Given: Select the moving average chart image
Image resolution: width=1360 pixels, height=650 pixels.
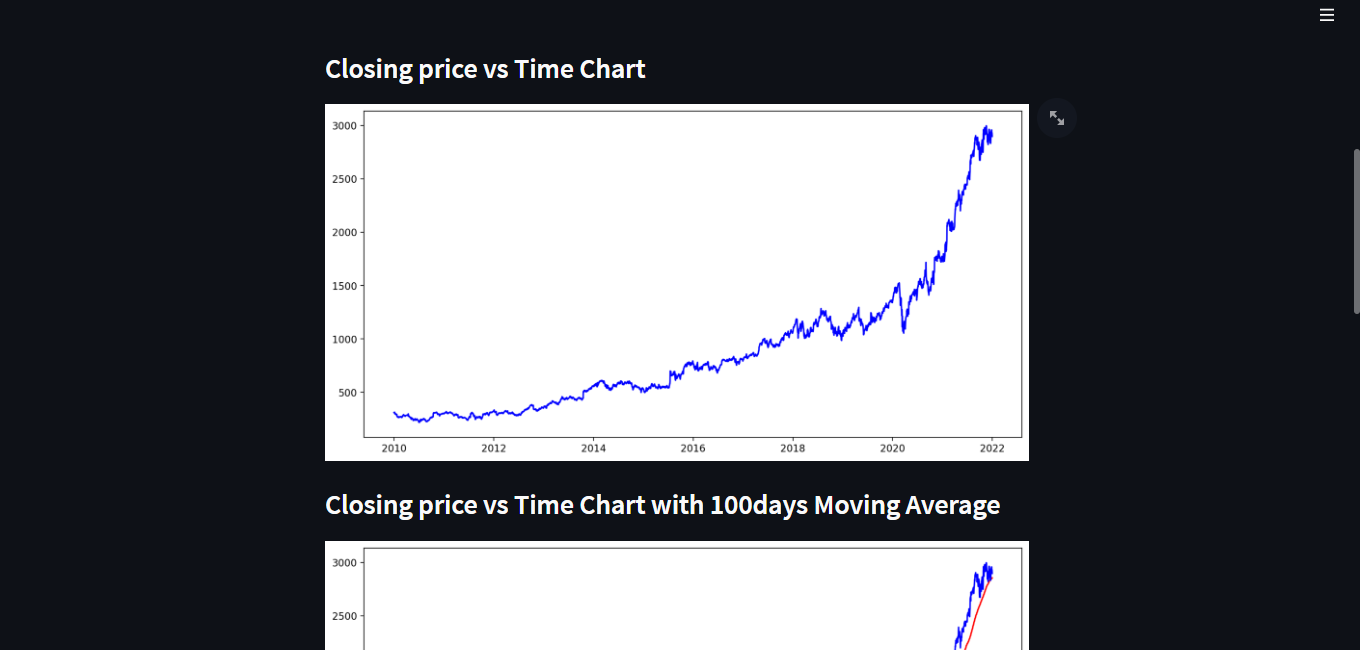Looking at the screenshot, I should coord(676,596).
